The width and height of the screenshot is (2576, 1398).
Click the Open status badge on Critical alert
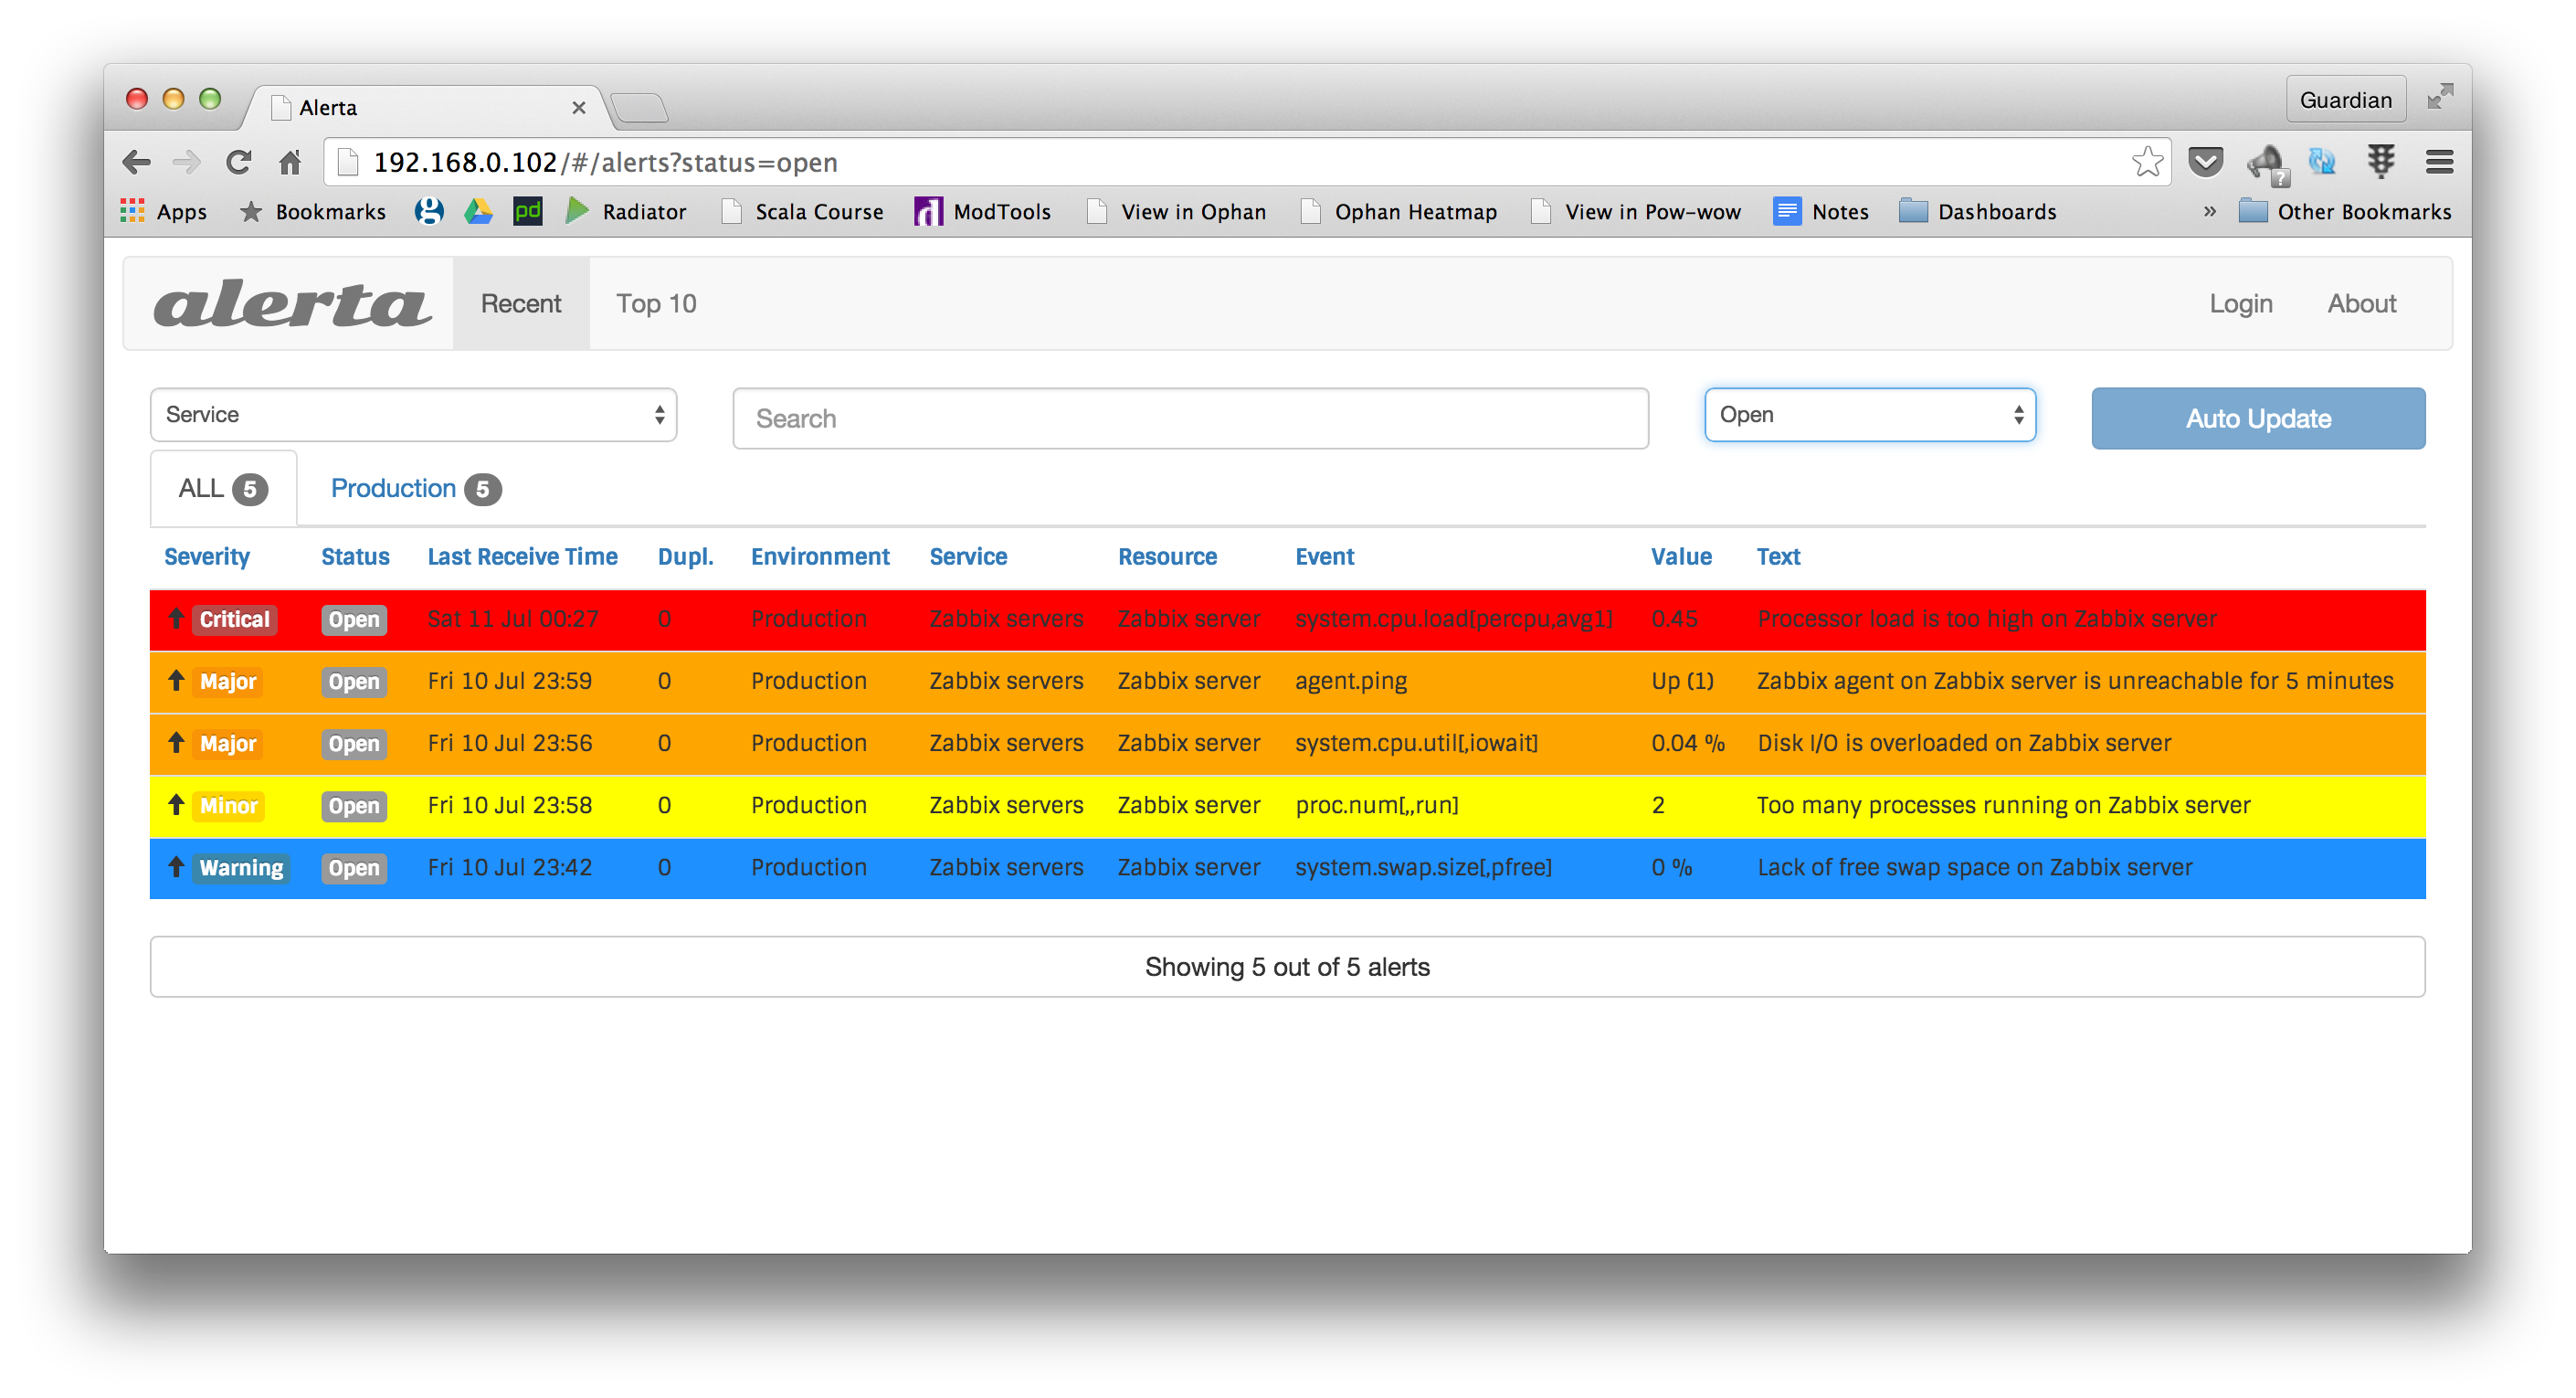[x=354, y=618]
